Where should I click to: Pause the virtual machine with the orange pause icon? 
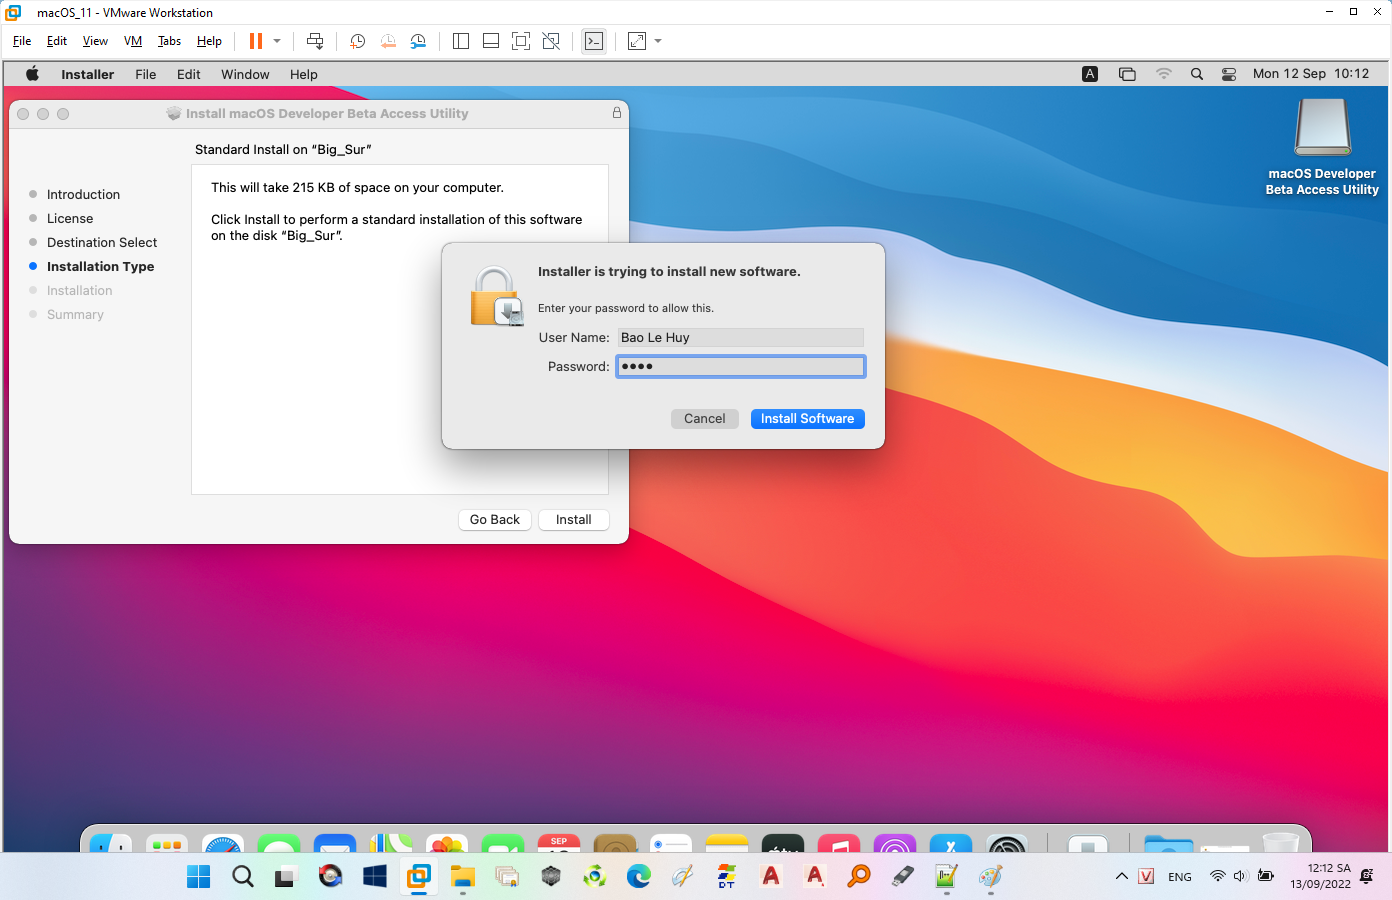(256, 41)
